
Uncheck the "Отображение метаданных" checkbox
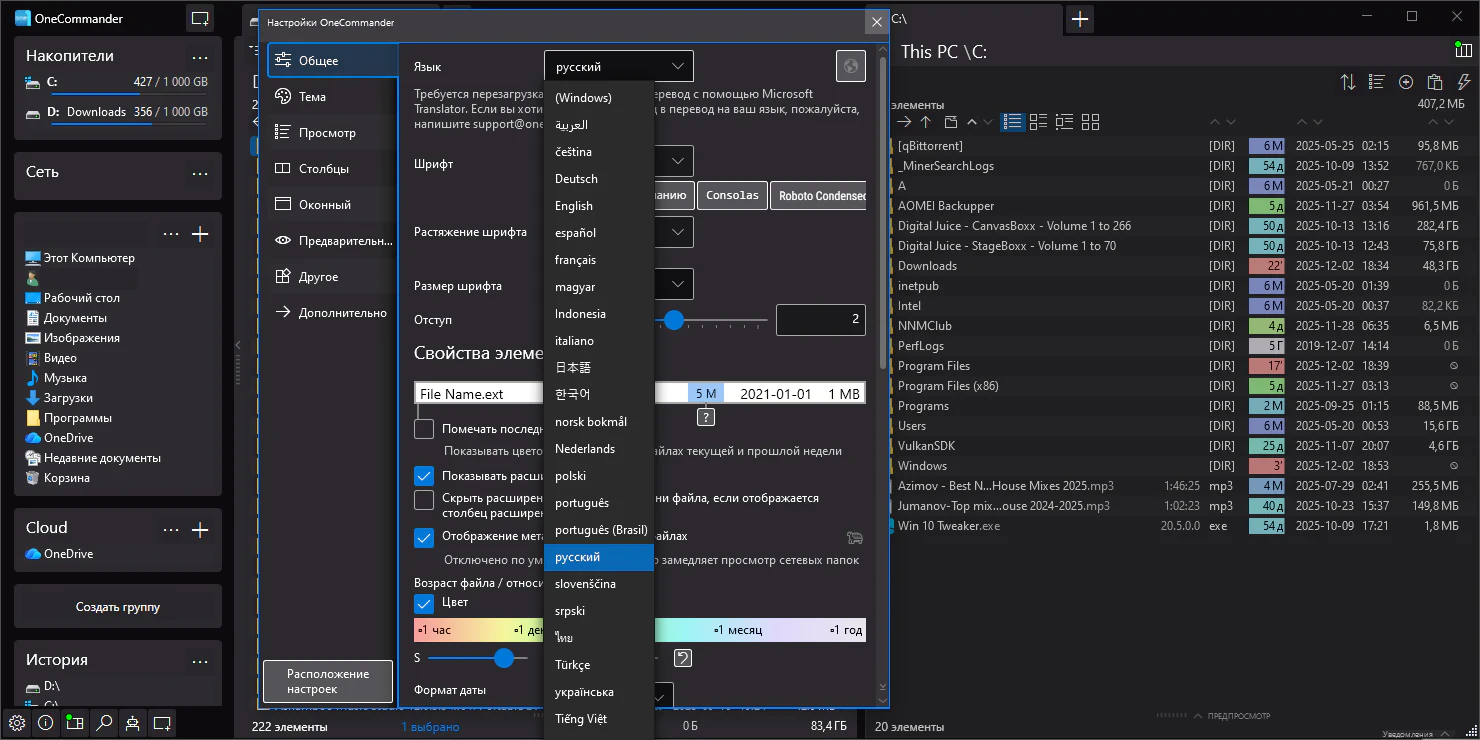point(424,537)
